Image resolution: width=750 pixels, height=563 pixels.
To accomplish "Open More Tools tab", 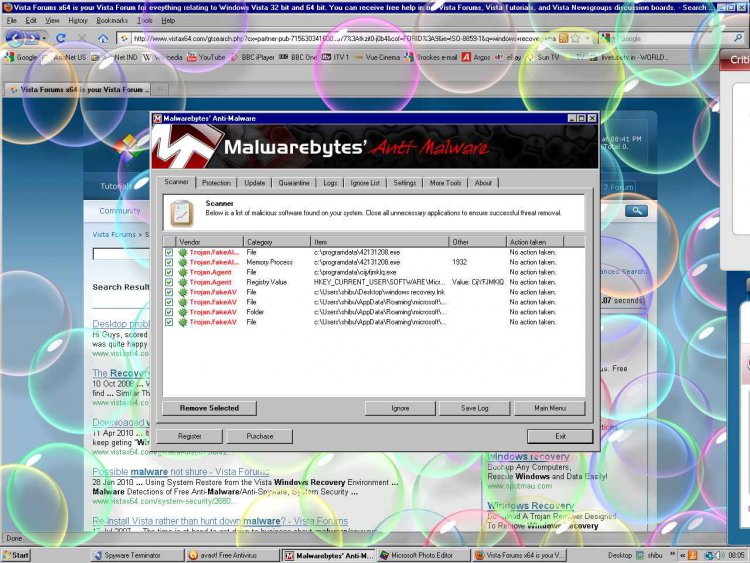I will pyautogui.click(x=445, y=183).
